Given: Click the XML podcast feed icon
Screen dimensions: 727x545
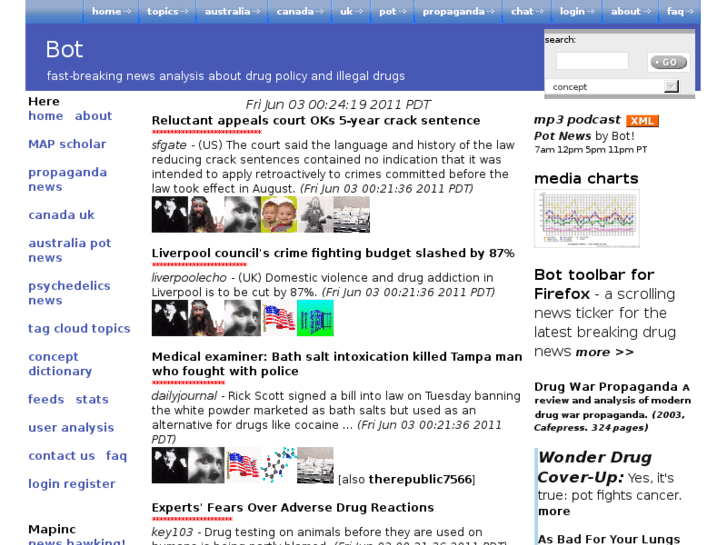Looking at the screenshot, I should point(642,121).
